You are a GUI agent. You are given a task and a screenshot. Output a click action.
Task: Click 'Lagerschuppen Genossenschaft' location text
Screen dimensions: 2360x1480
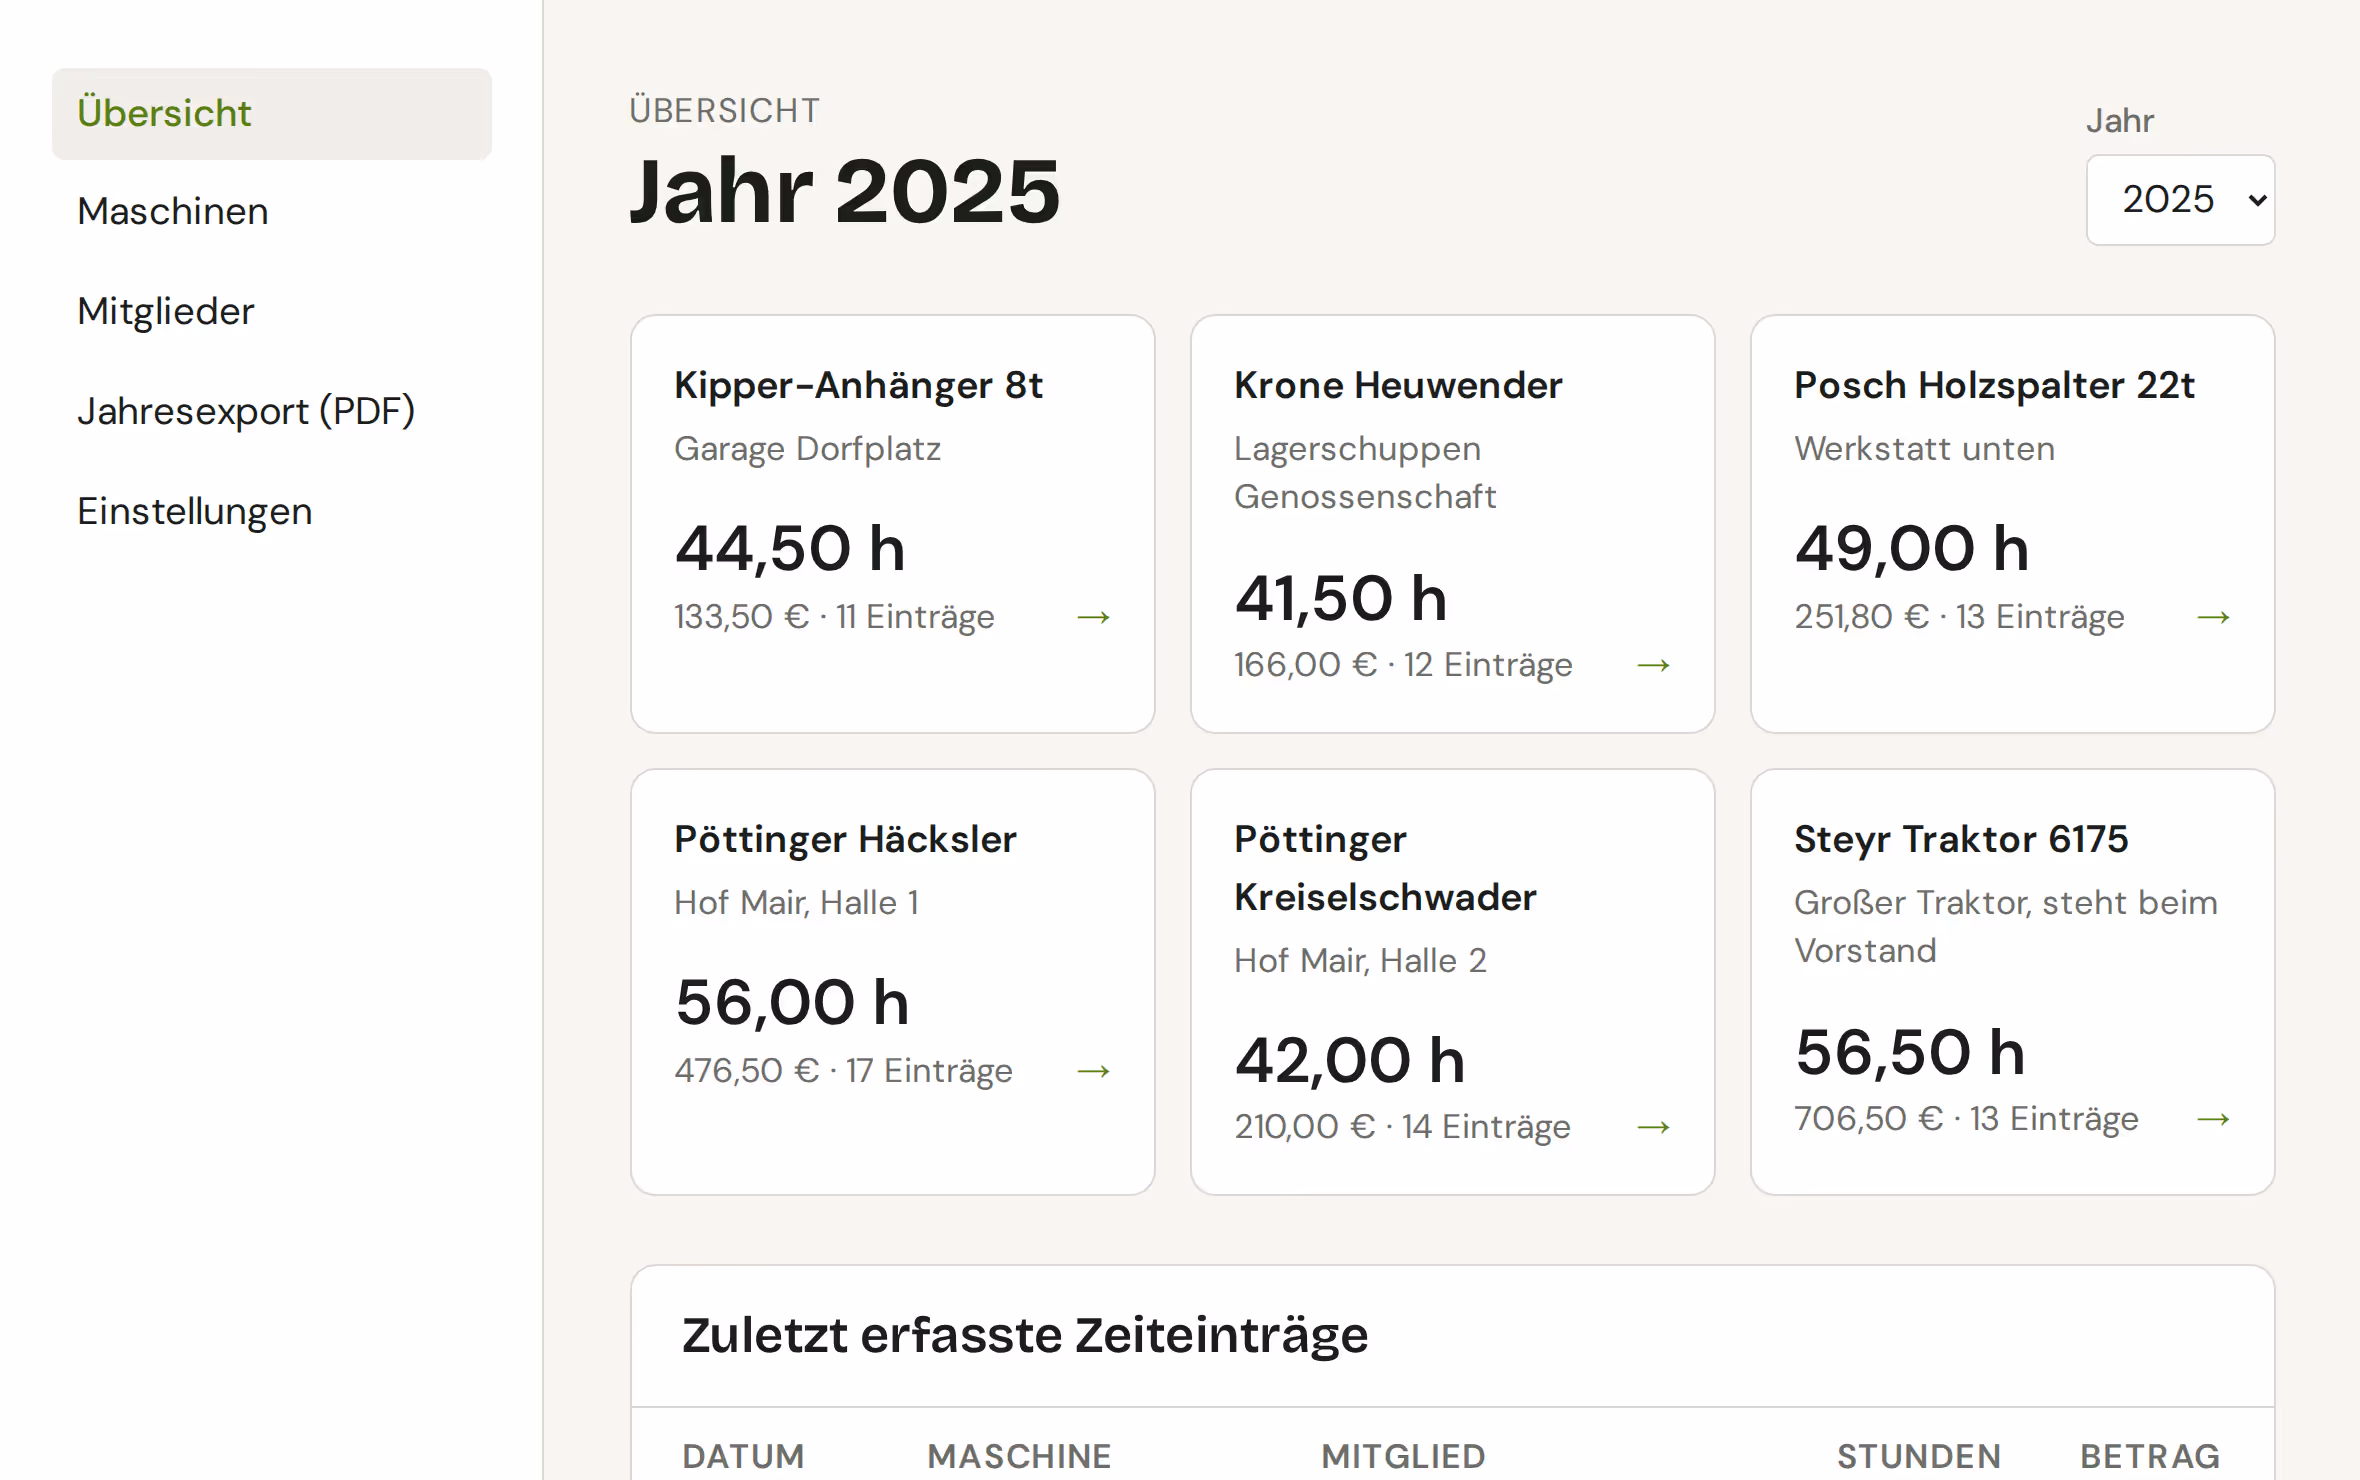pyautogui.click(x=1365, y=474)
